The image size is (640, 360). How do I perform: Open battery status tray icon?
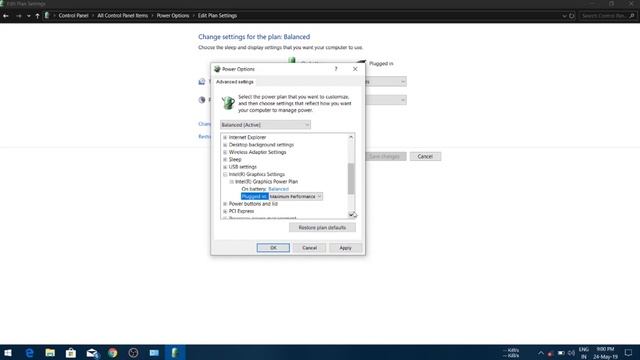(561, 353)
